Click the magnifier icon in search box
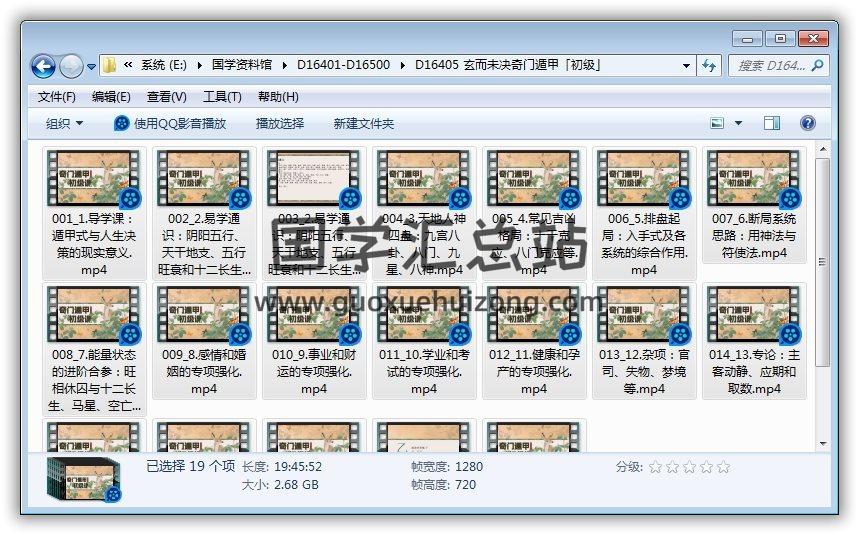This screenshot has height=535, width=859. coord(817,66)
